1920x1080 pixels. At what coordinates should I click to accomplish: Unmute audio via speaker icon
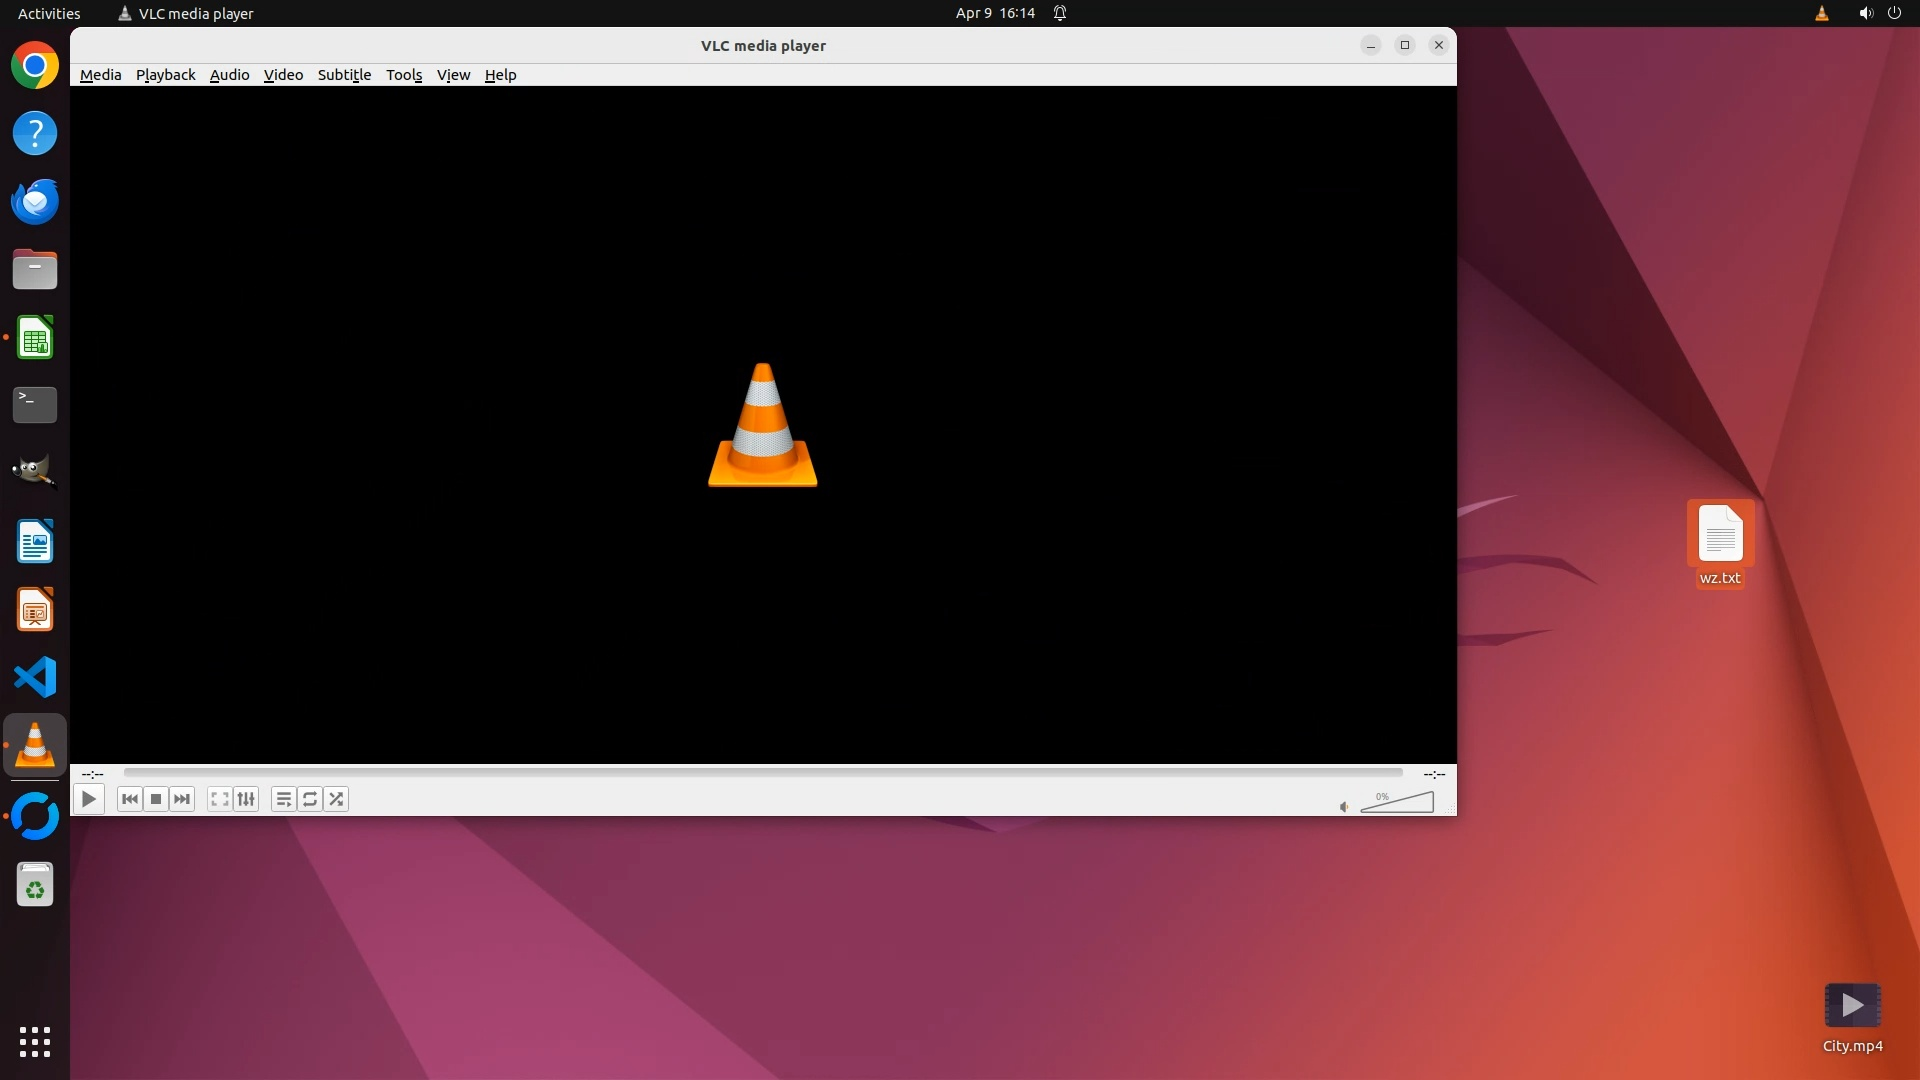1344,807
